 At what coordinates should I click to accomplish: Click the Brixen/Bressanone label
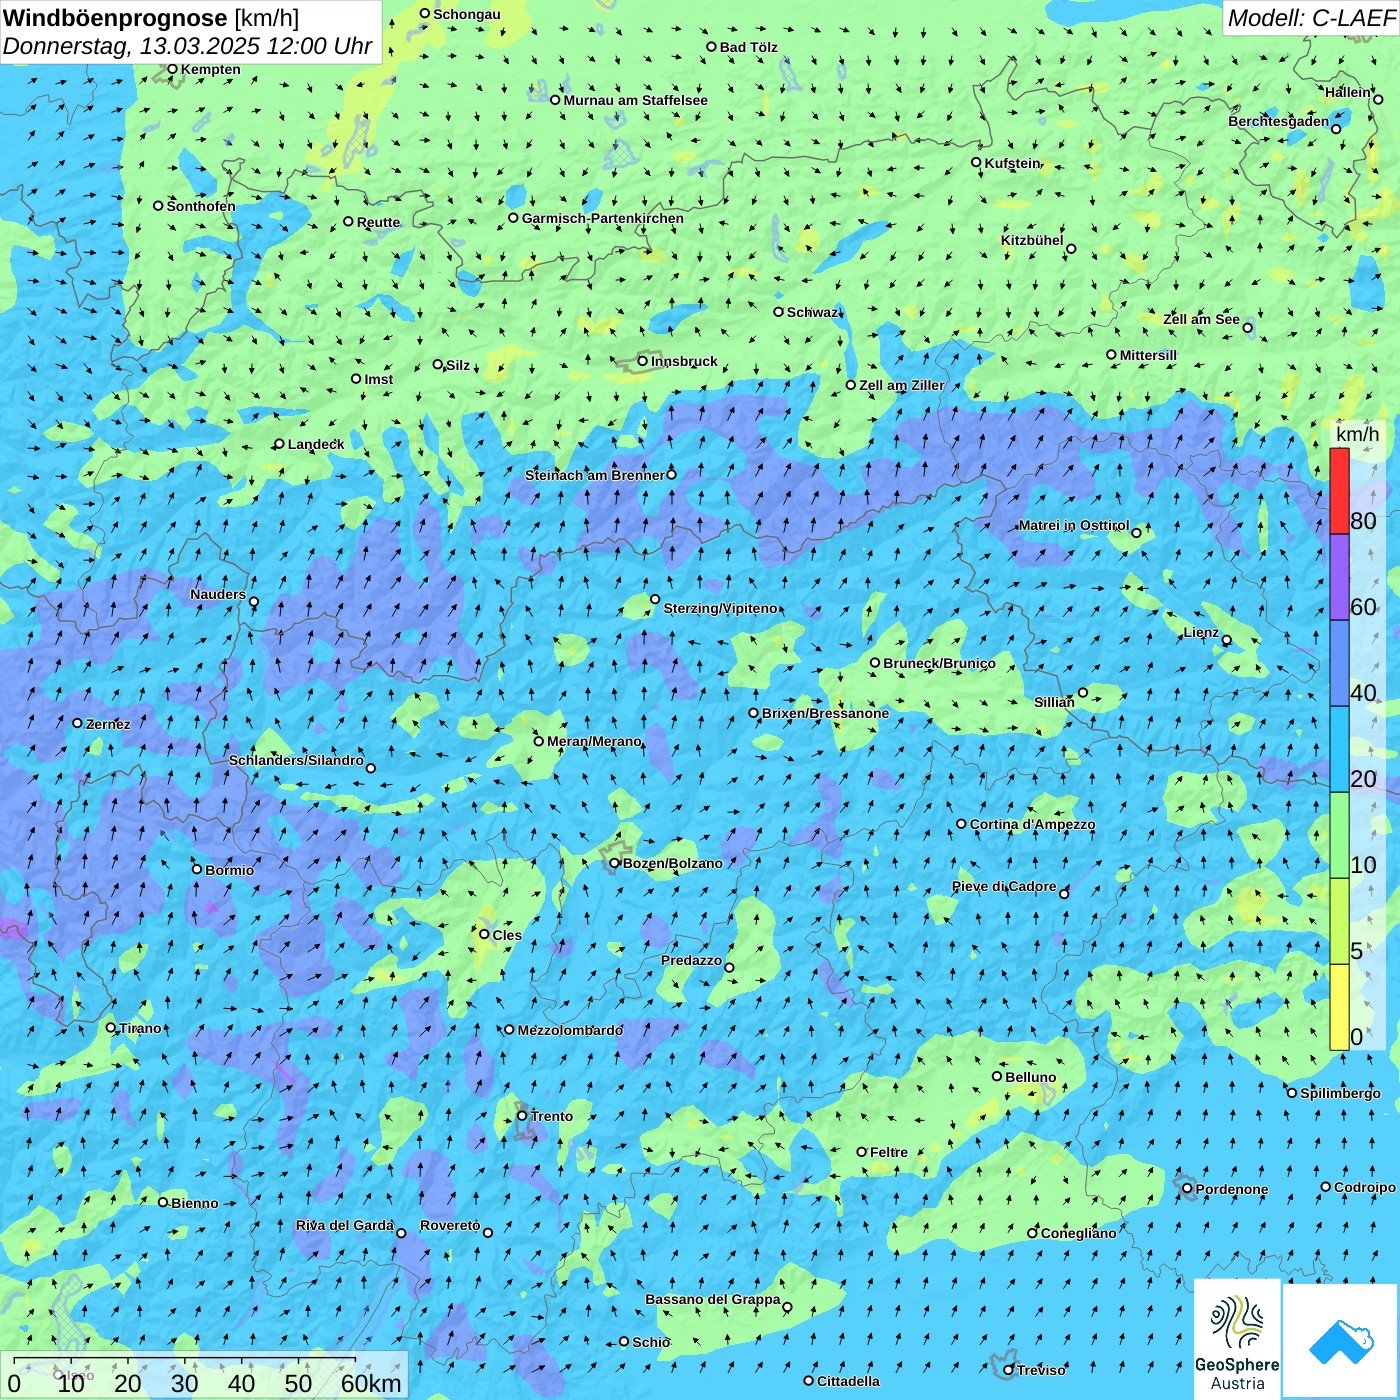click(x=825, y=713)
